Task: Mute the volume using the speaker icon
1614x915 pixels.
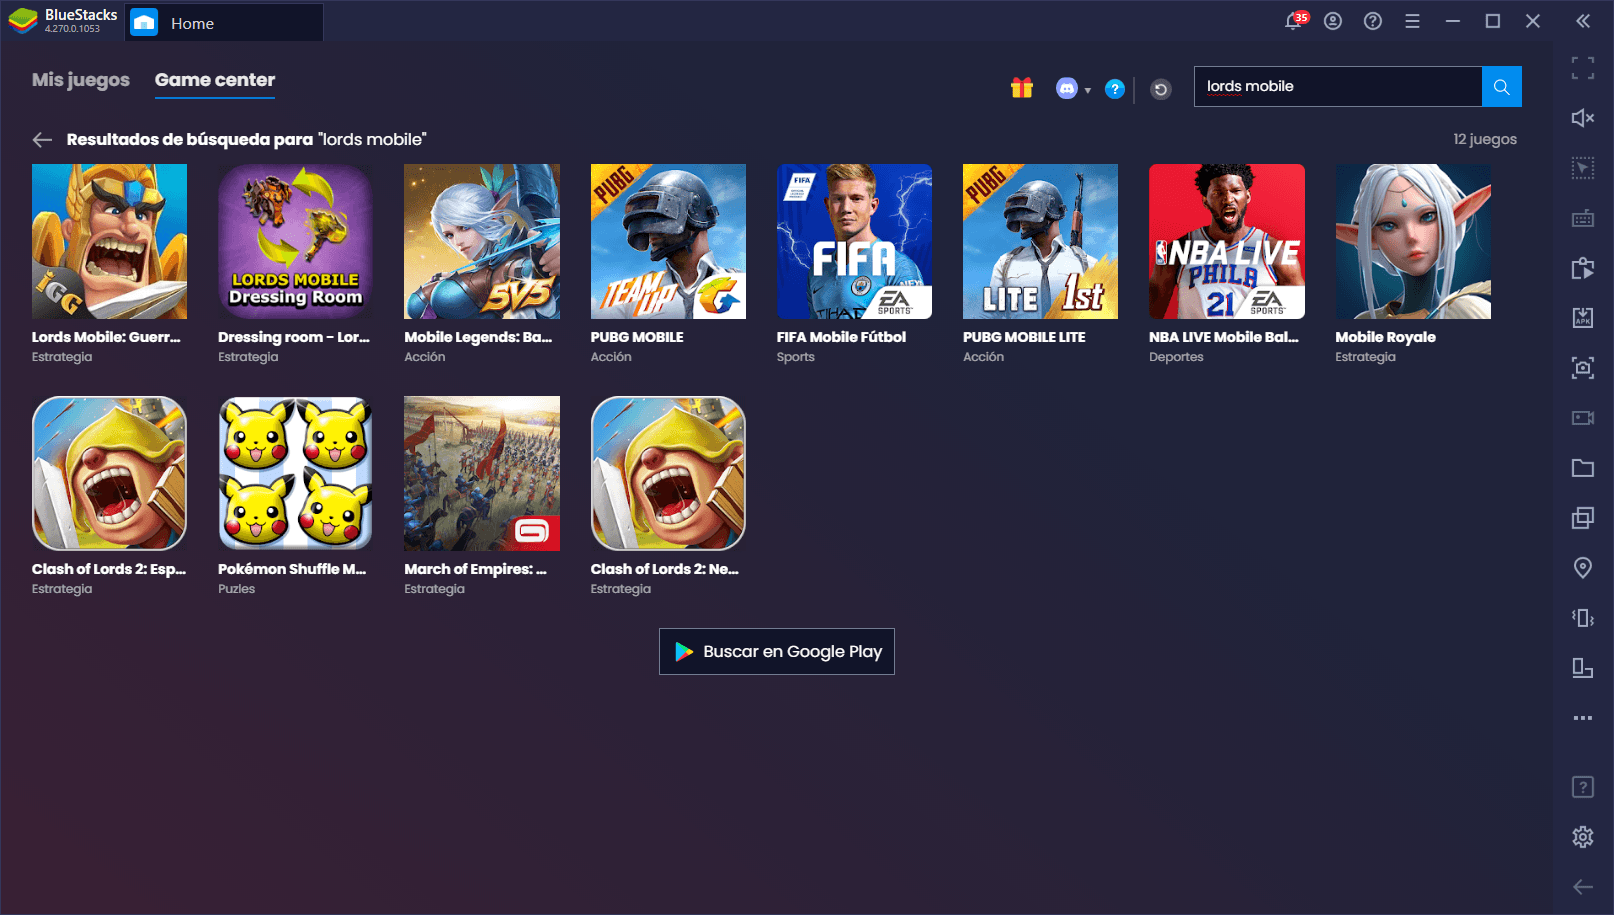Action: pyautogui.click(x=1583, y=118)
